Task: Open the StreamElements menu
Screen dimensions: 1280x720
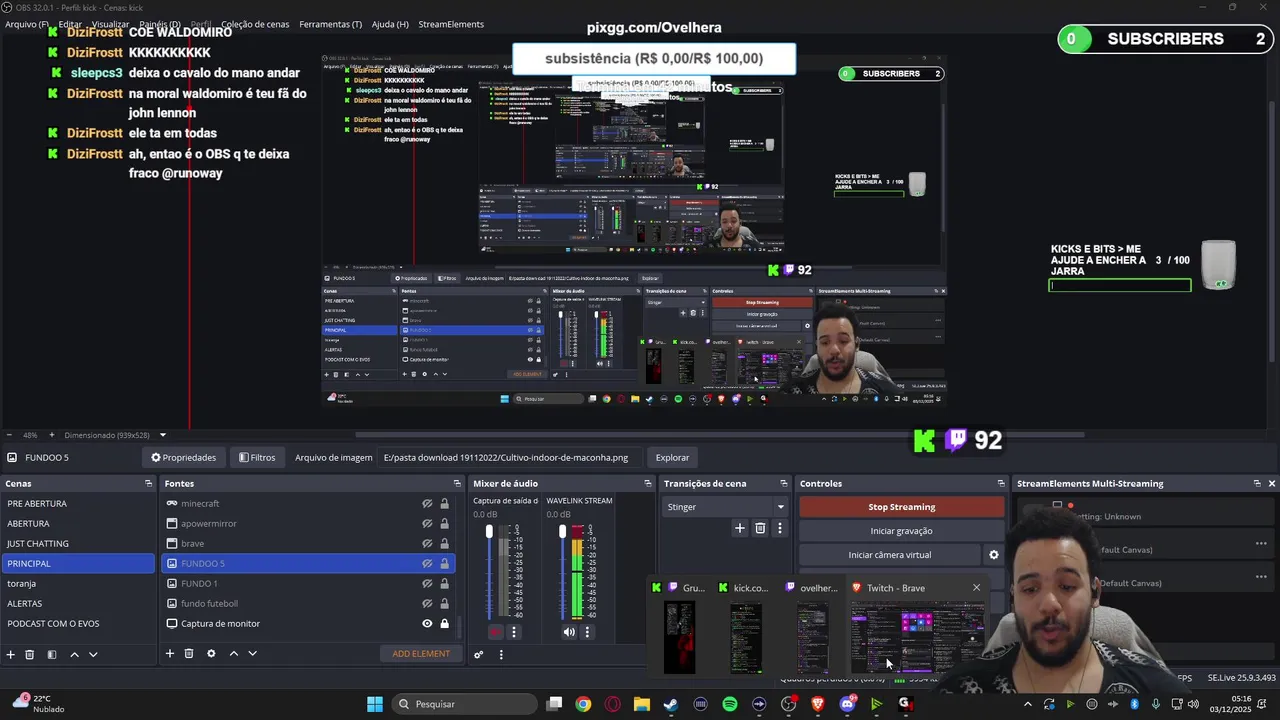Action: [x=451, y=24]
